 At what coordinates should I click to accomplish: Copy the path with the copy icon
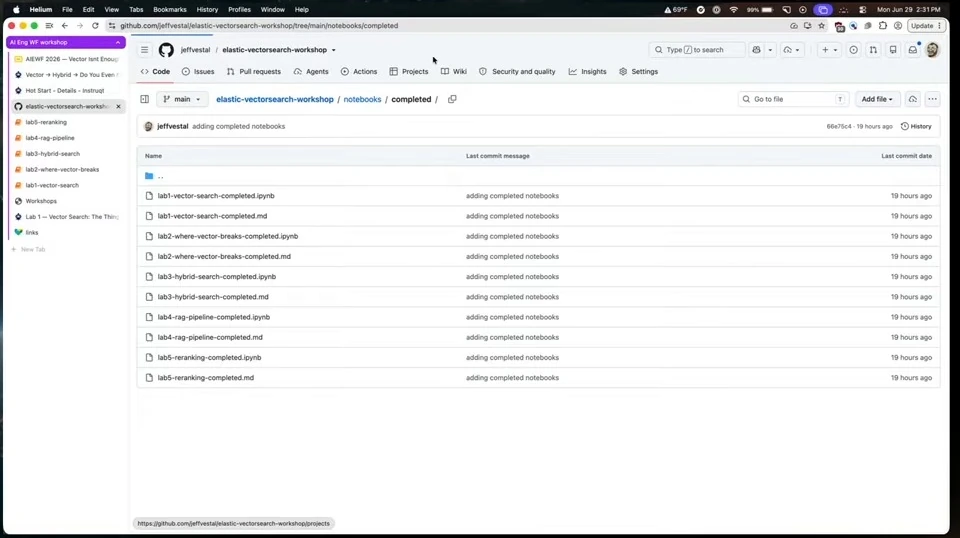click(452, 99)
